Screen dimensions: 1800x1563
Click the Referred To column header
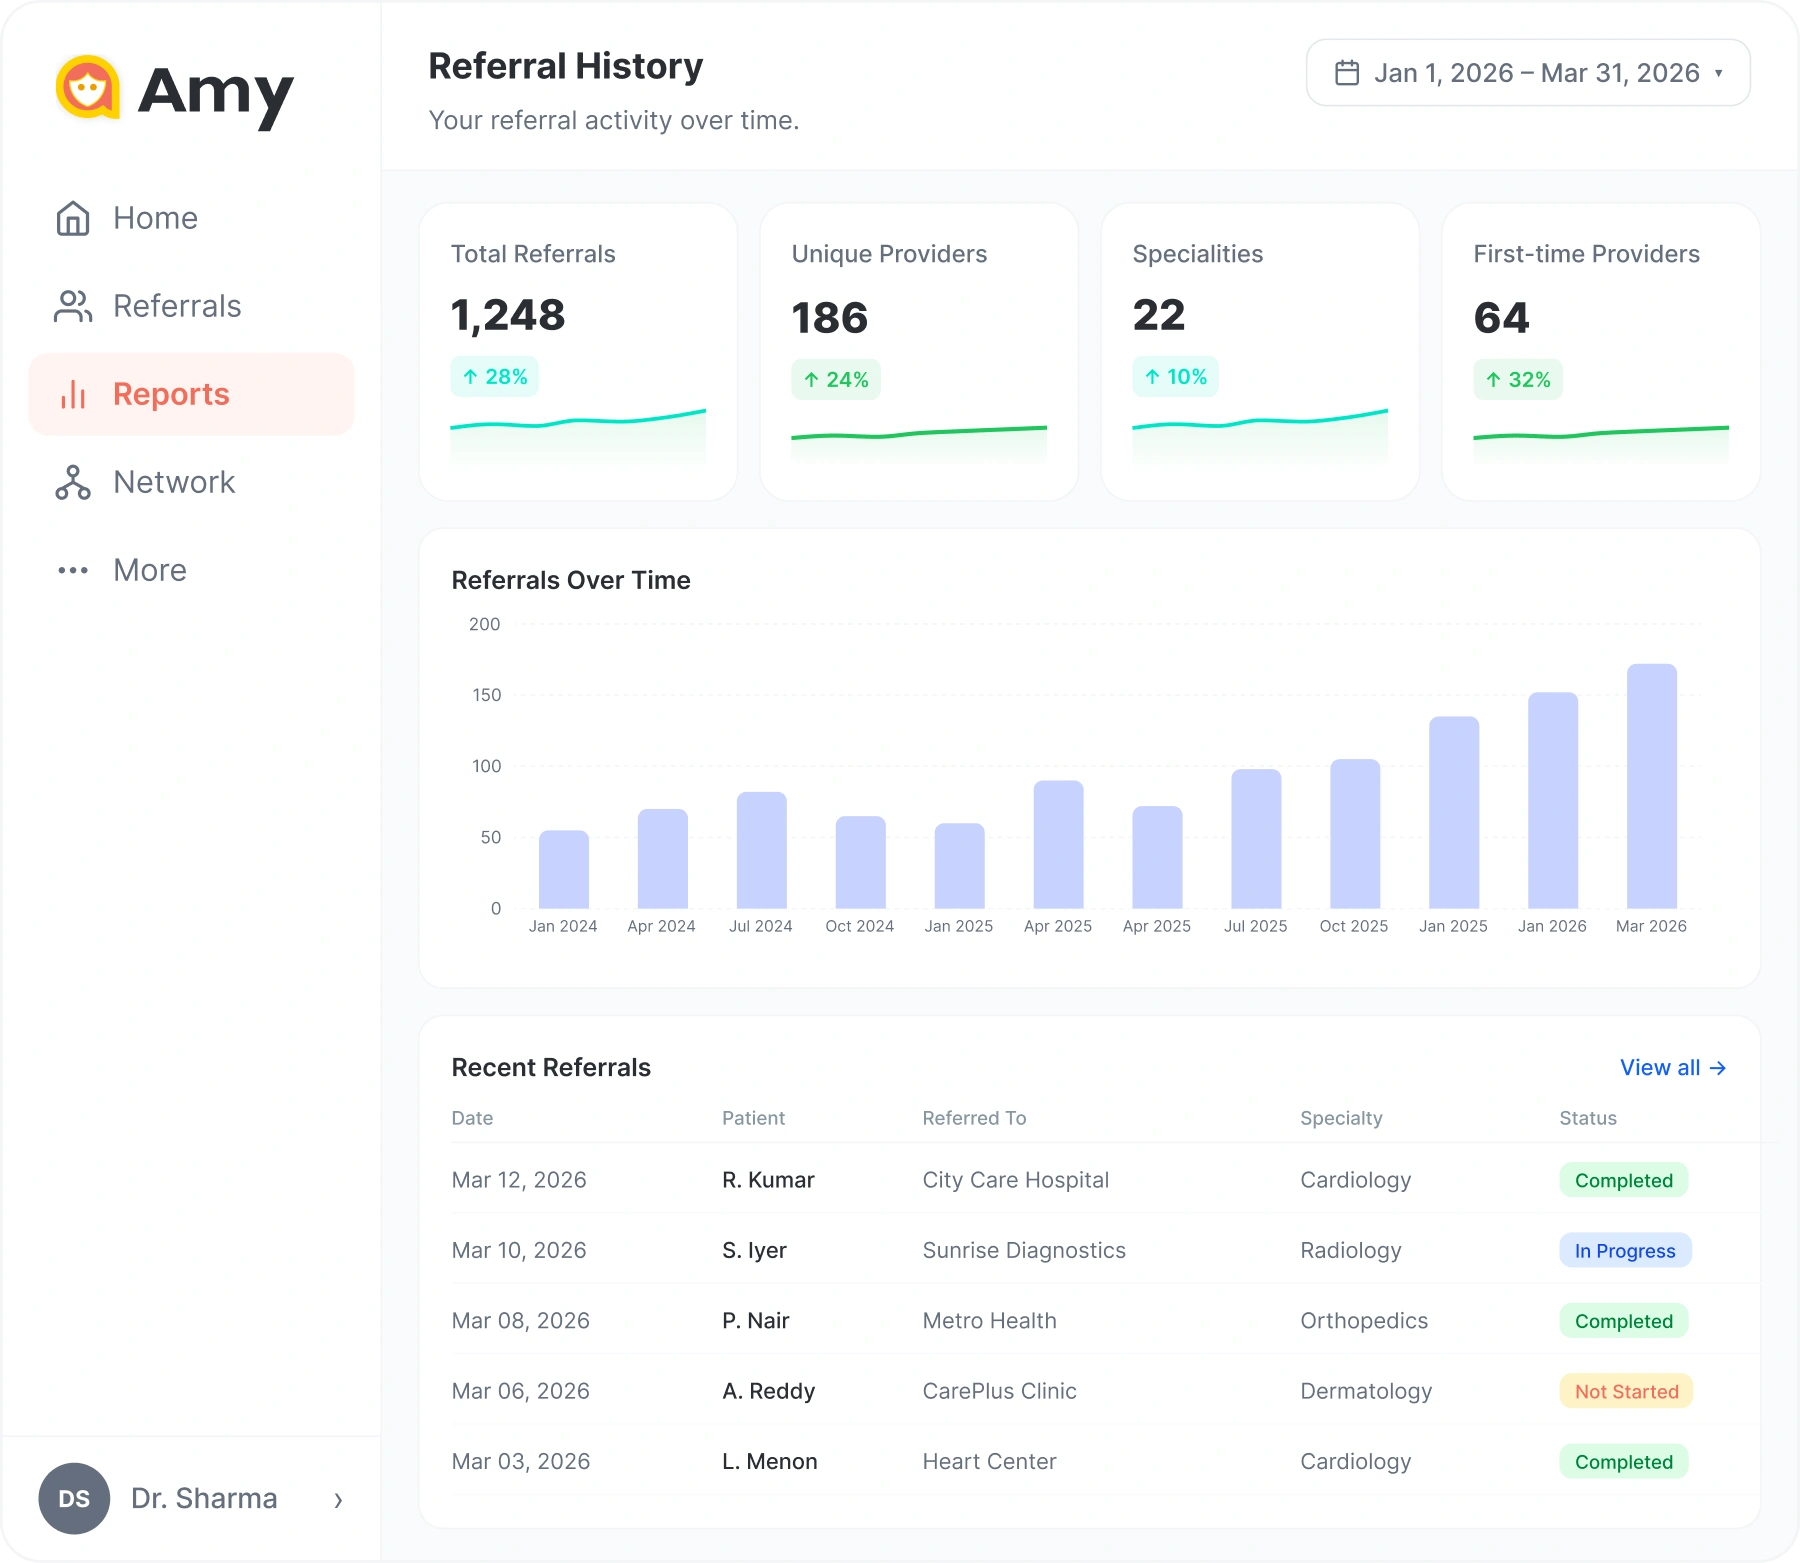(x=975, y=1118)
